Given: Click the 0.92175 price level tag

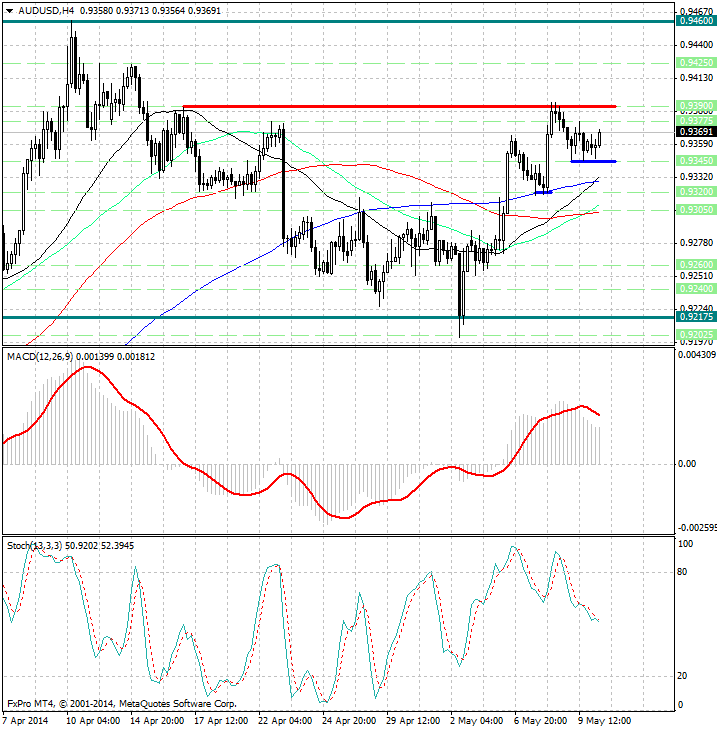Looking at the screenshot, I should tap(694, 317).
